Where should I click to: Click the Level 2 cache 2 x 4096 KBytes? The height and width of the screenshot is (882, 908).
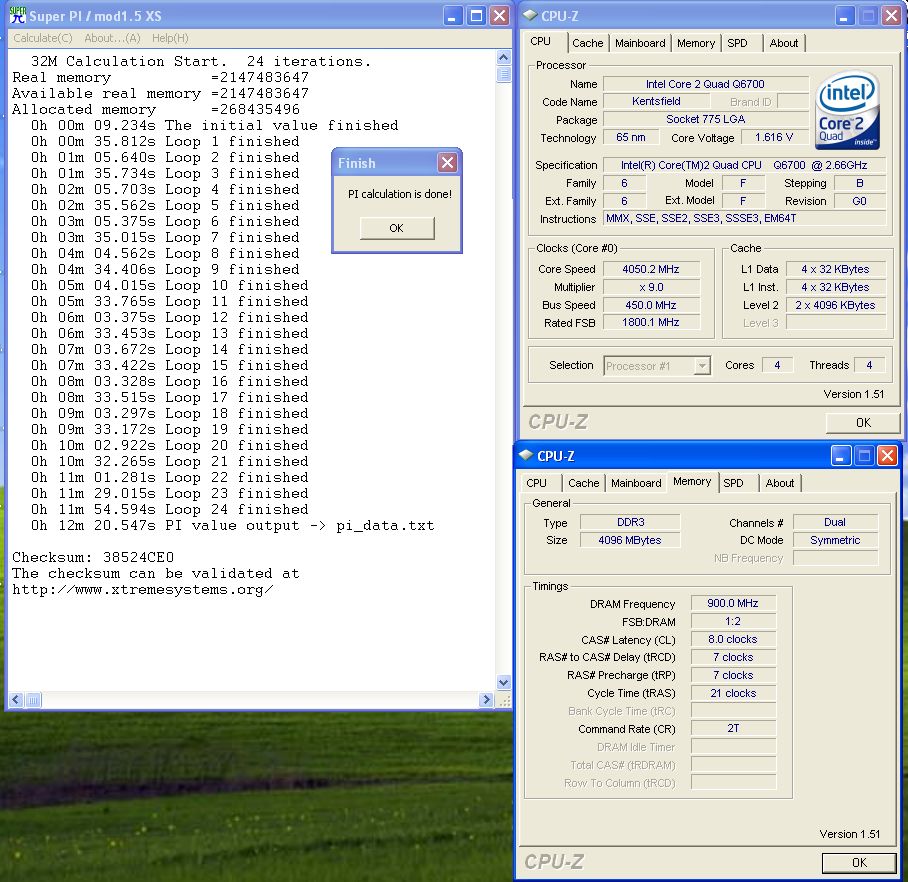click(x=836, y=305)
